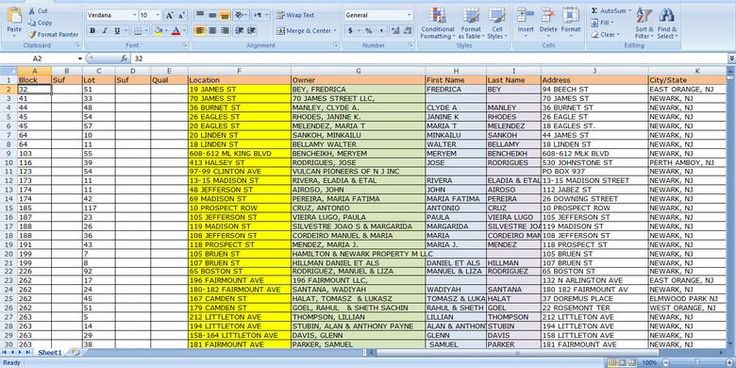This screenshot has width=736, height=368.
Task: Click the Delete cells icon
Action: 548,15
